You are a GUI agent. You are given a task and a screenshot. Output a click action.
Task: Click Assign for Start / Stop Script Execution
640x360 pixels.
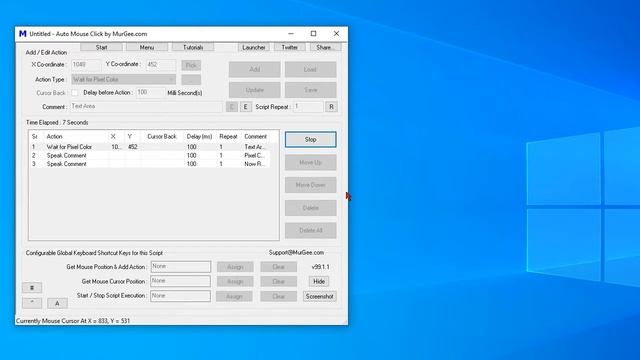click(235, 296)
